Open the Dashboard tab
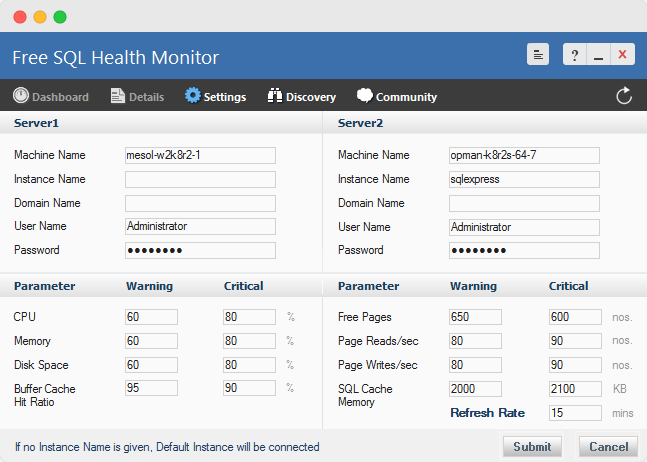This screenshot has width=647, height=462. 51,96
